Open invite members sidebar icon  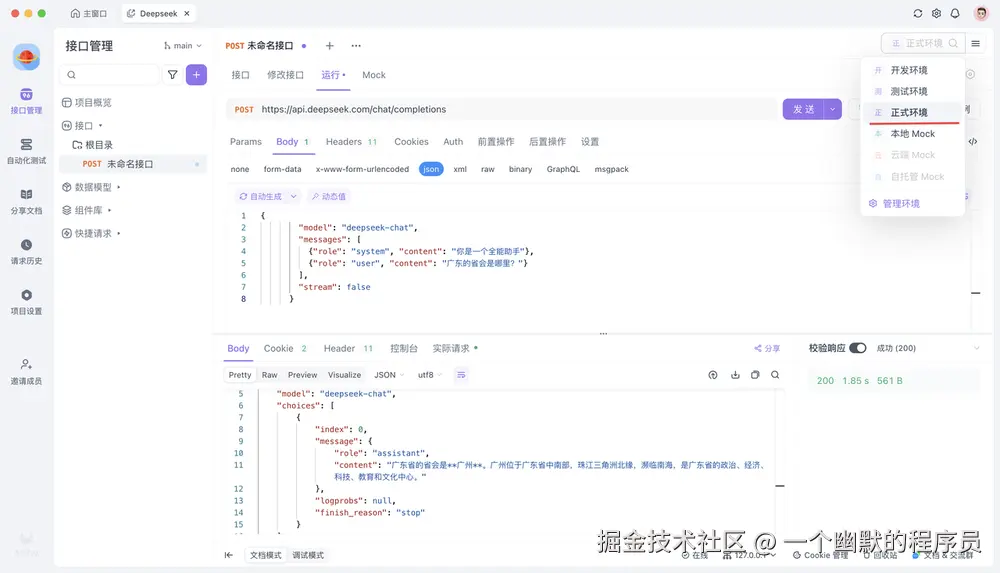26,372
